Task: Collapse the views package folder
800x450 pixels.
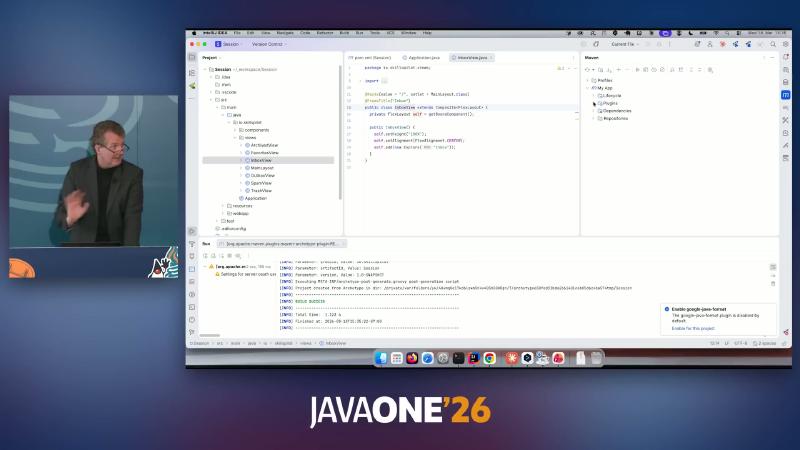Action: [235, 138]
